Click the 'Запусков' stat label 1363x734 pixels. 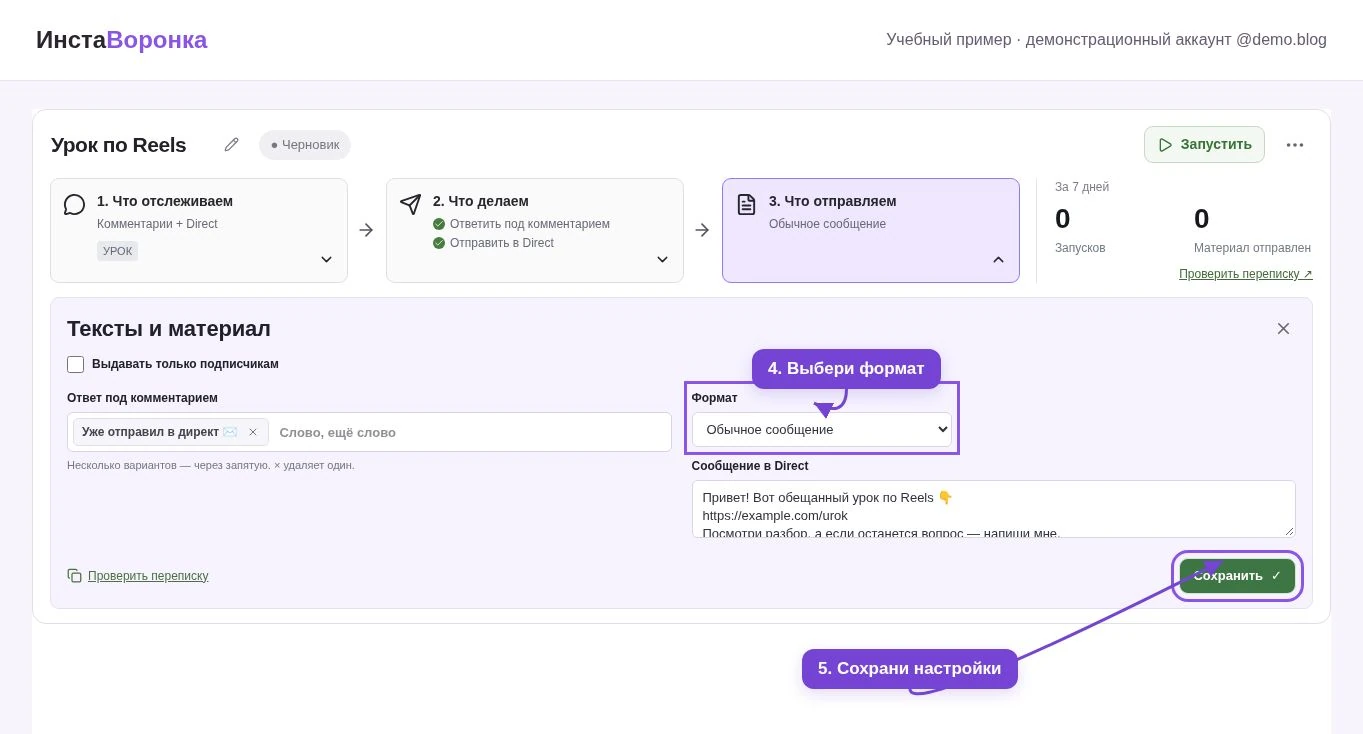pos(1080,248)
